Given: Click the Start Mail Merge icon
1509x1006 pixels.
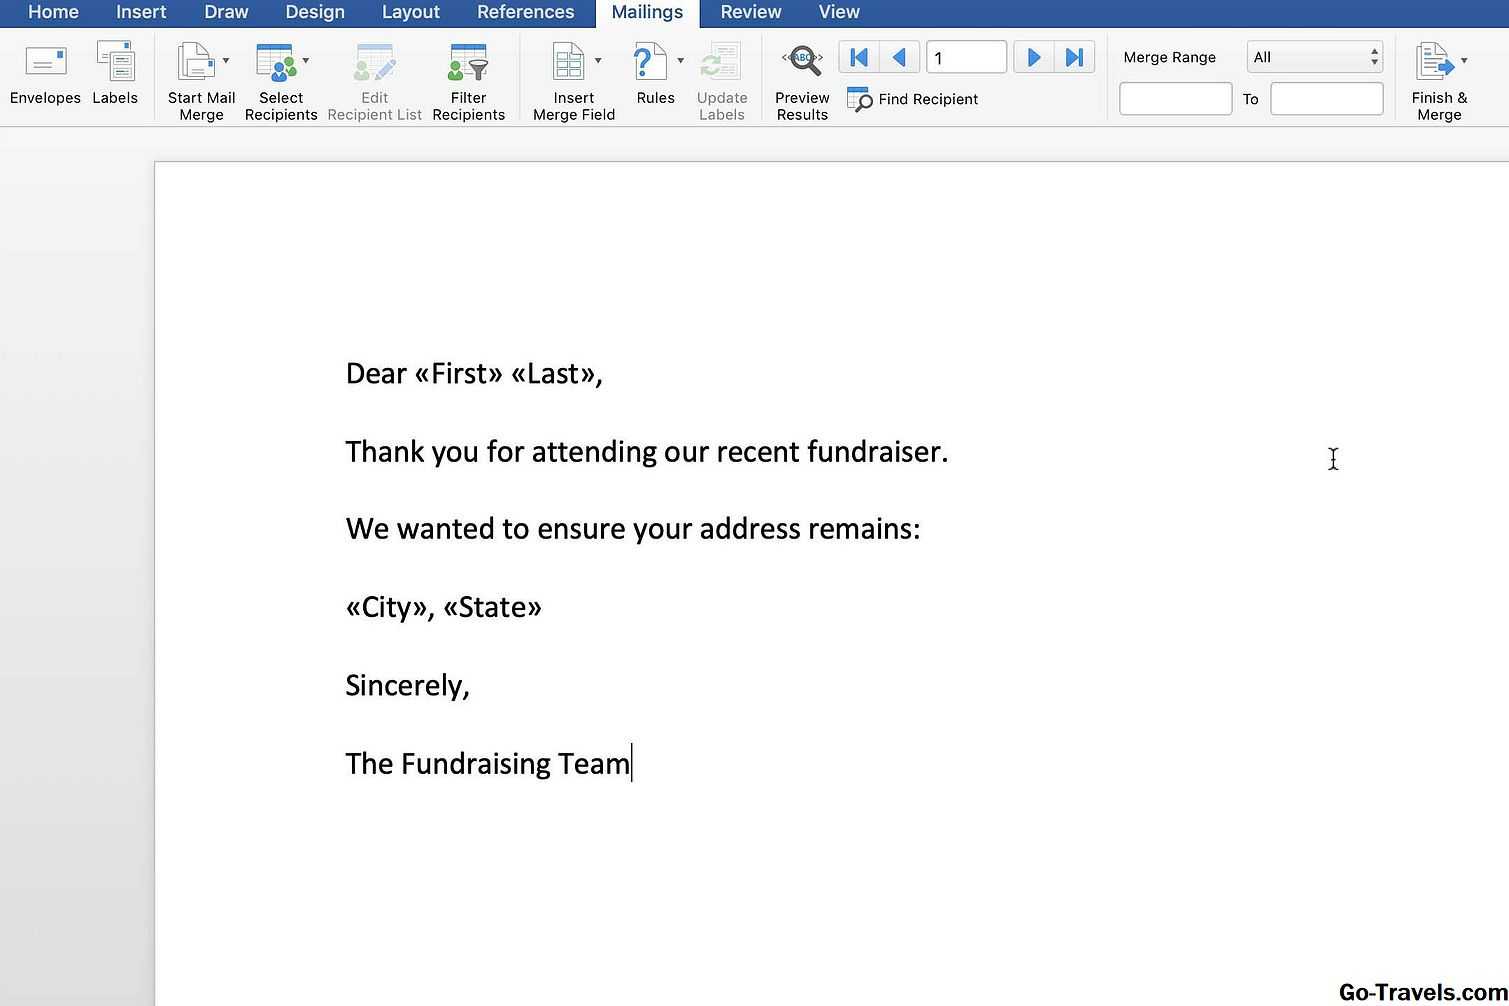Looking at the screenshot, I should pos(195,61).
